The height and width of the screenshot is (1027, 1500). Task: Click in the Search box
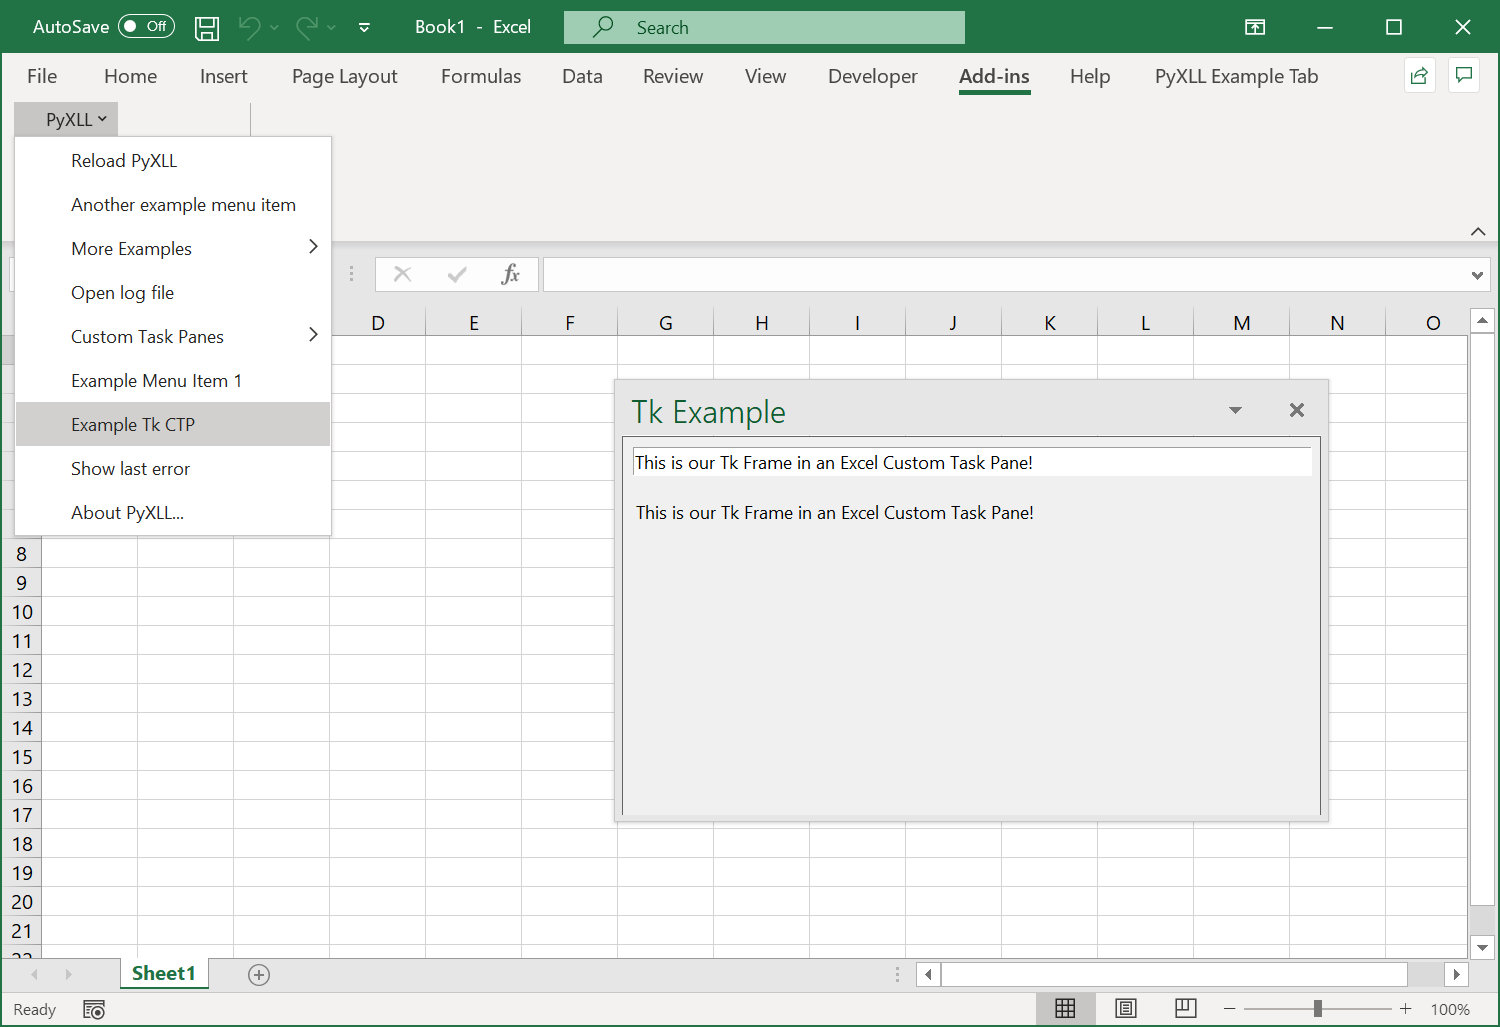click(764, 28)
